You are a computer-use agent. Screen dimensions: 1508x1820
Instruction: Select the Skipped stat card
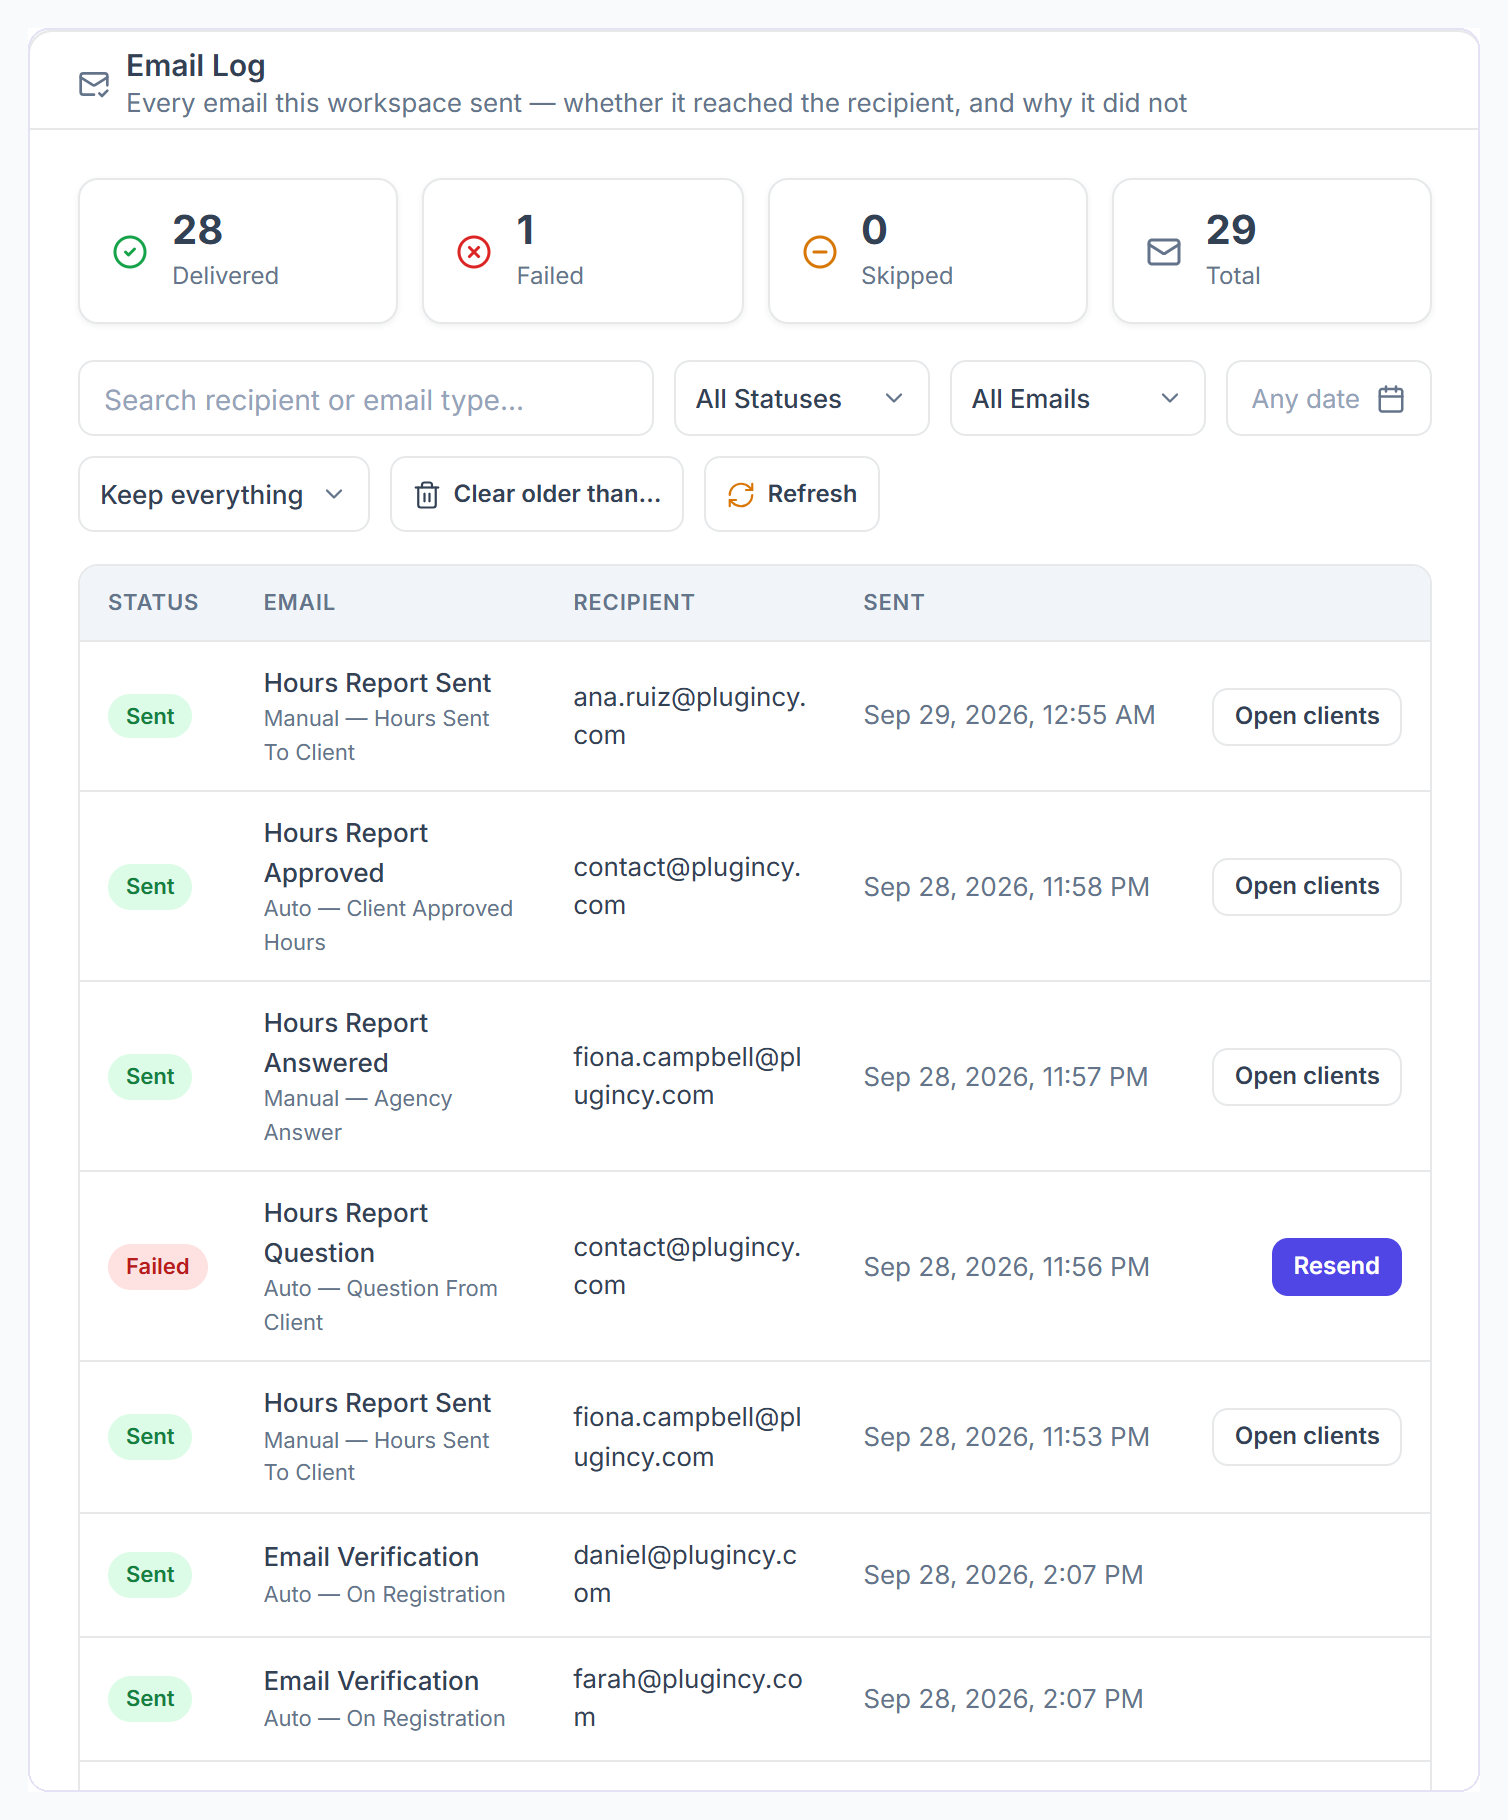pos(928,251)
